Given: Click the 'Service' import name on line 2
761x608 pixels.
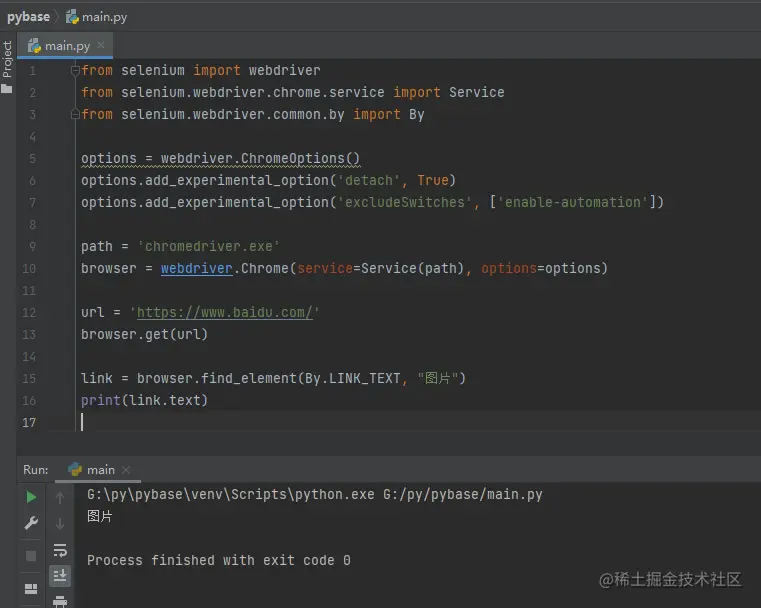Looking at the screenshot, I should pyautogui.click(x=477, y=92).
